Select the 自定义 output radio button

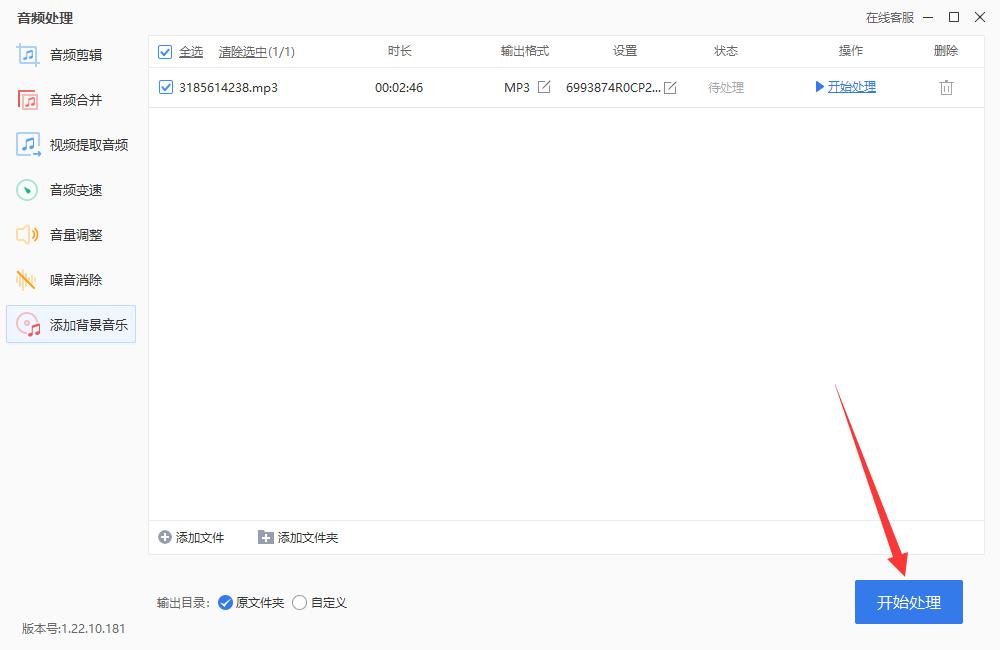coord(300,602)
